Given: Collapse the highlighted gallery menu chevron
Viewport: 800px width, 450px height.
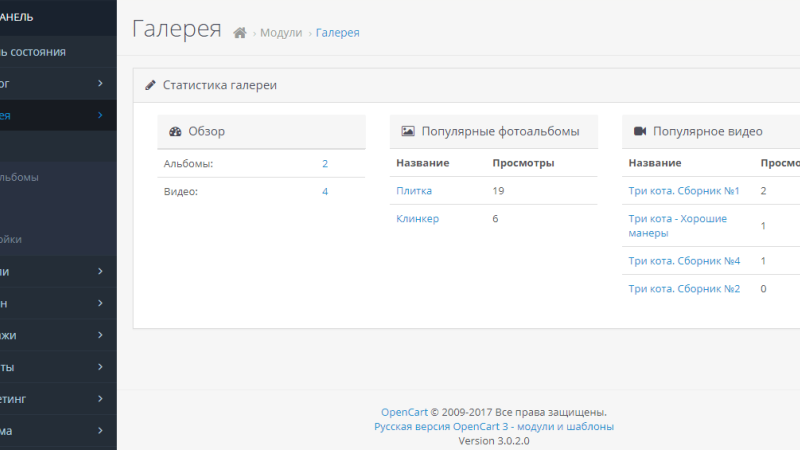Looking at the screenshot, I should (x=101, y=115).
